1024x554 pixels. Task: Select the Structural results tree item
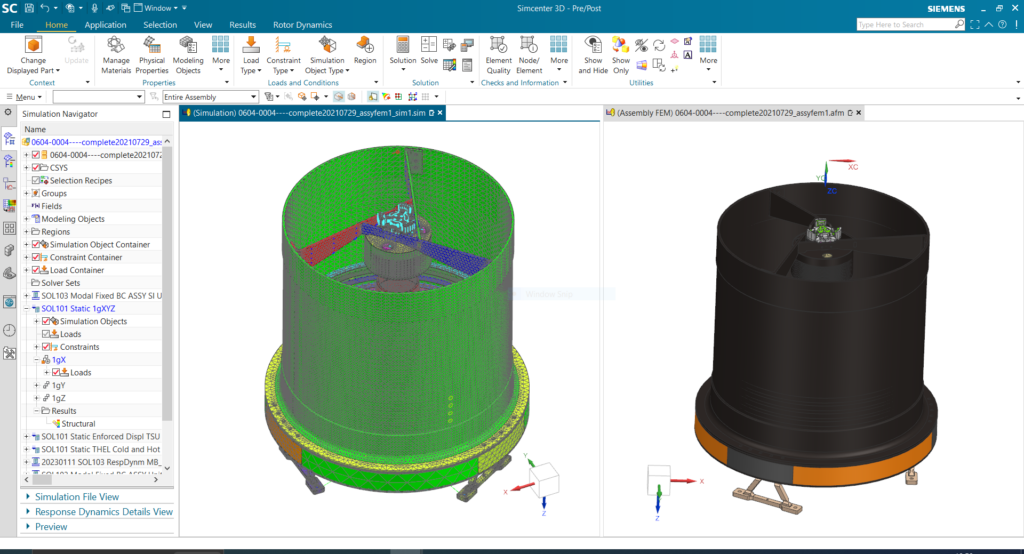(79, 423)
